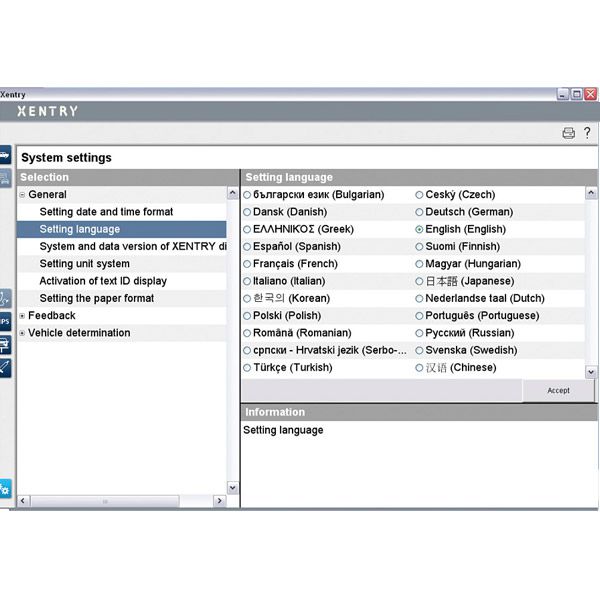Choose the Français (French) radio button
The width and height of the screenshot is (600, 600).
[x=247, y=264]
